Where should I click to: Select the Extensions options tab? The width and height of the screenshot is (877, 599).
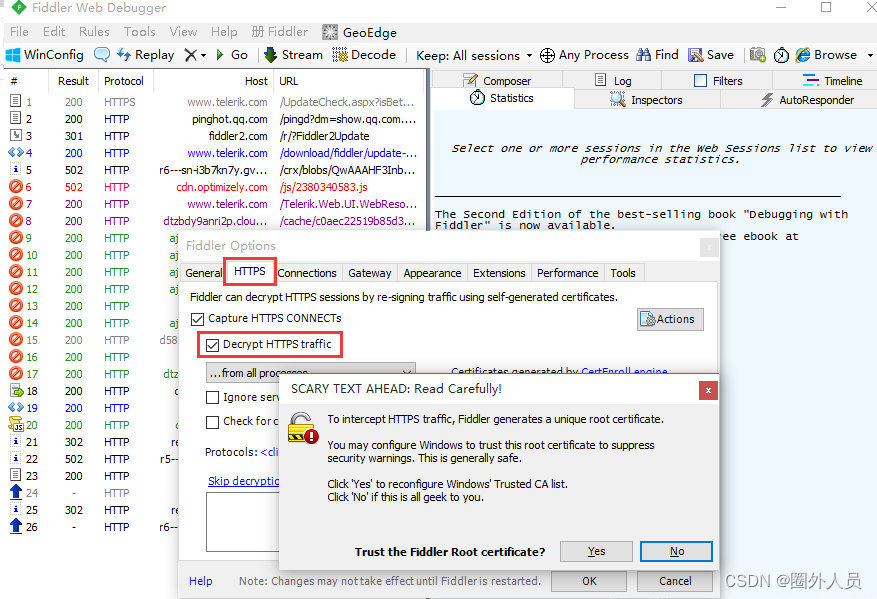pyautogui.click(x=499, y=273)
